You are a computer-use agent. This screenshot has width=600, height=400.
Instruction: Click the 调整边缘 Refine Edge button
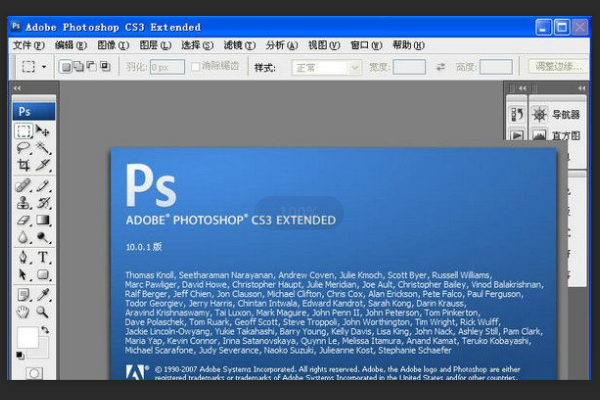pyautogui.click(x=558, y=67)
